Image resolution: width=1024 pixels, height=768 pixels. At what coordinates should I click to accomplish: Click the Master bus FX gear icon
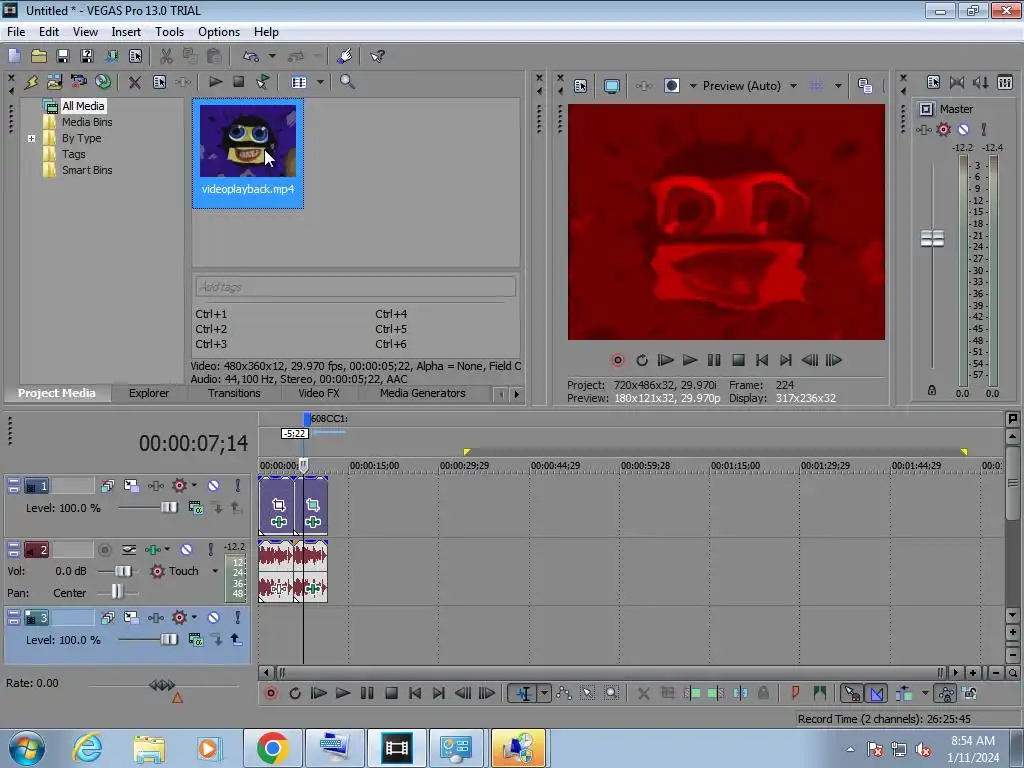(x=944, y=129)
